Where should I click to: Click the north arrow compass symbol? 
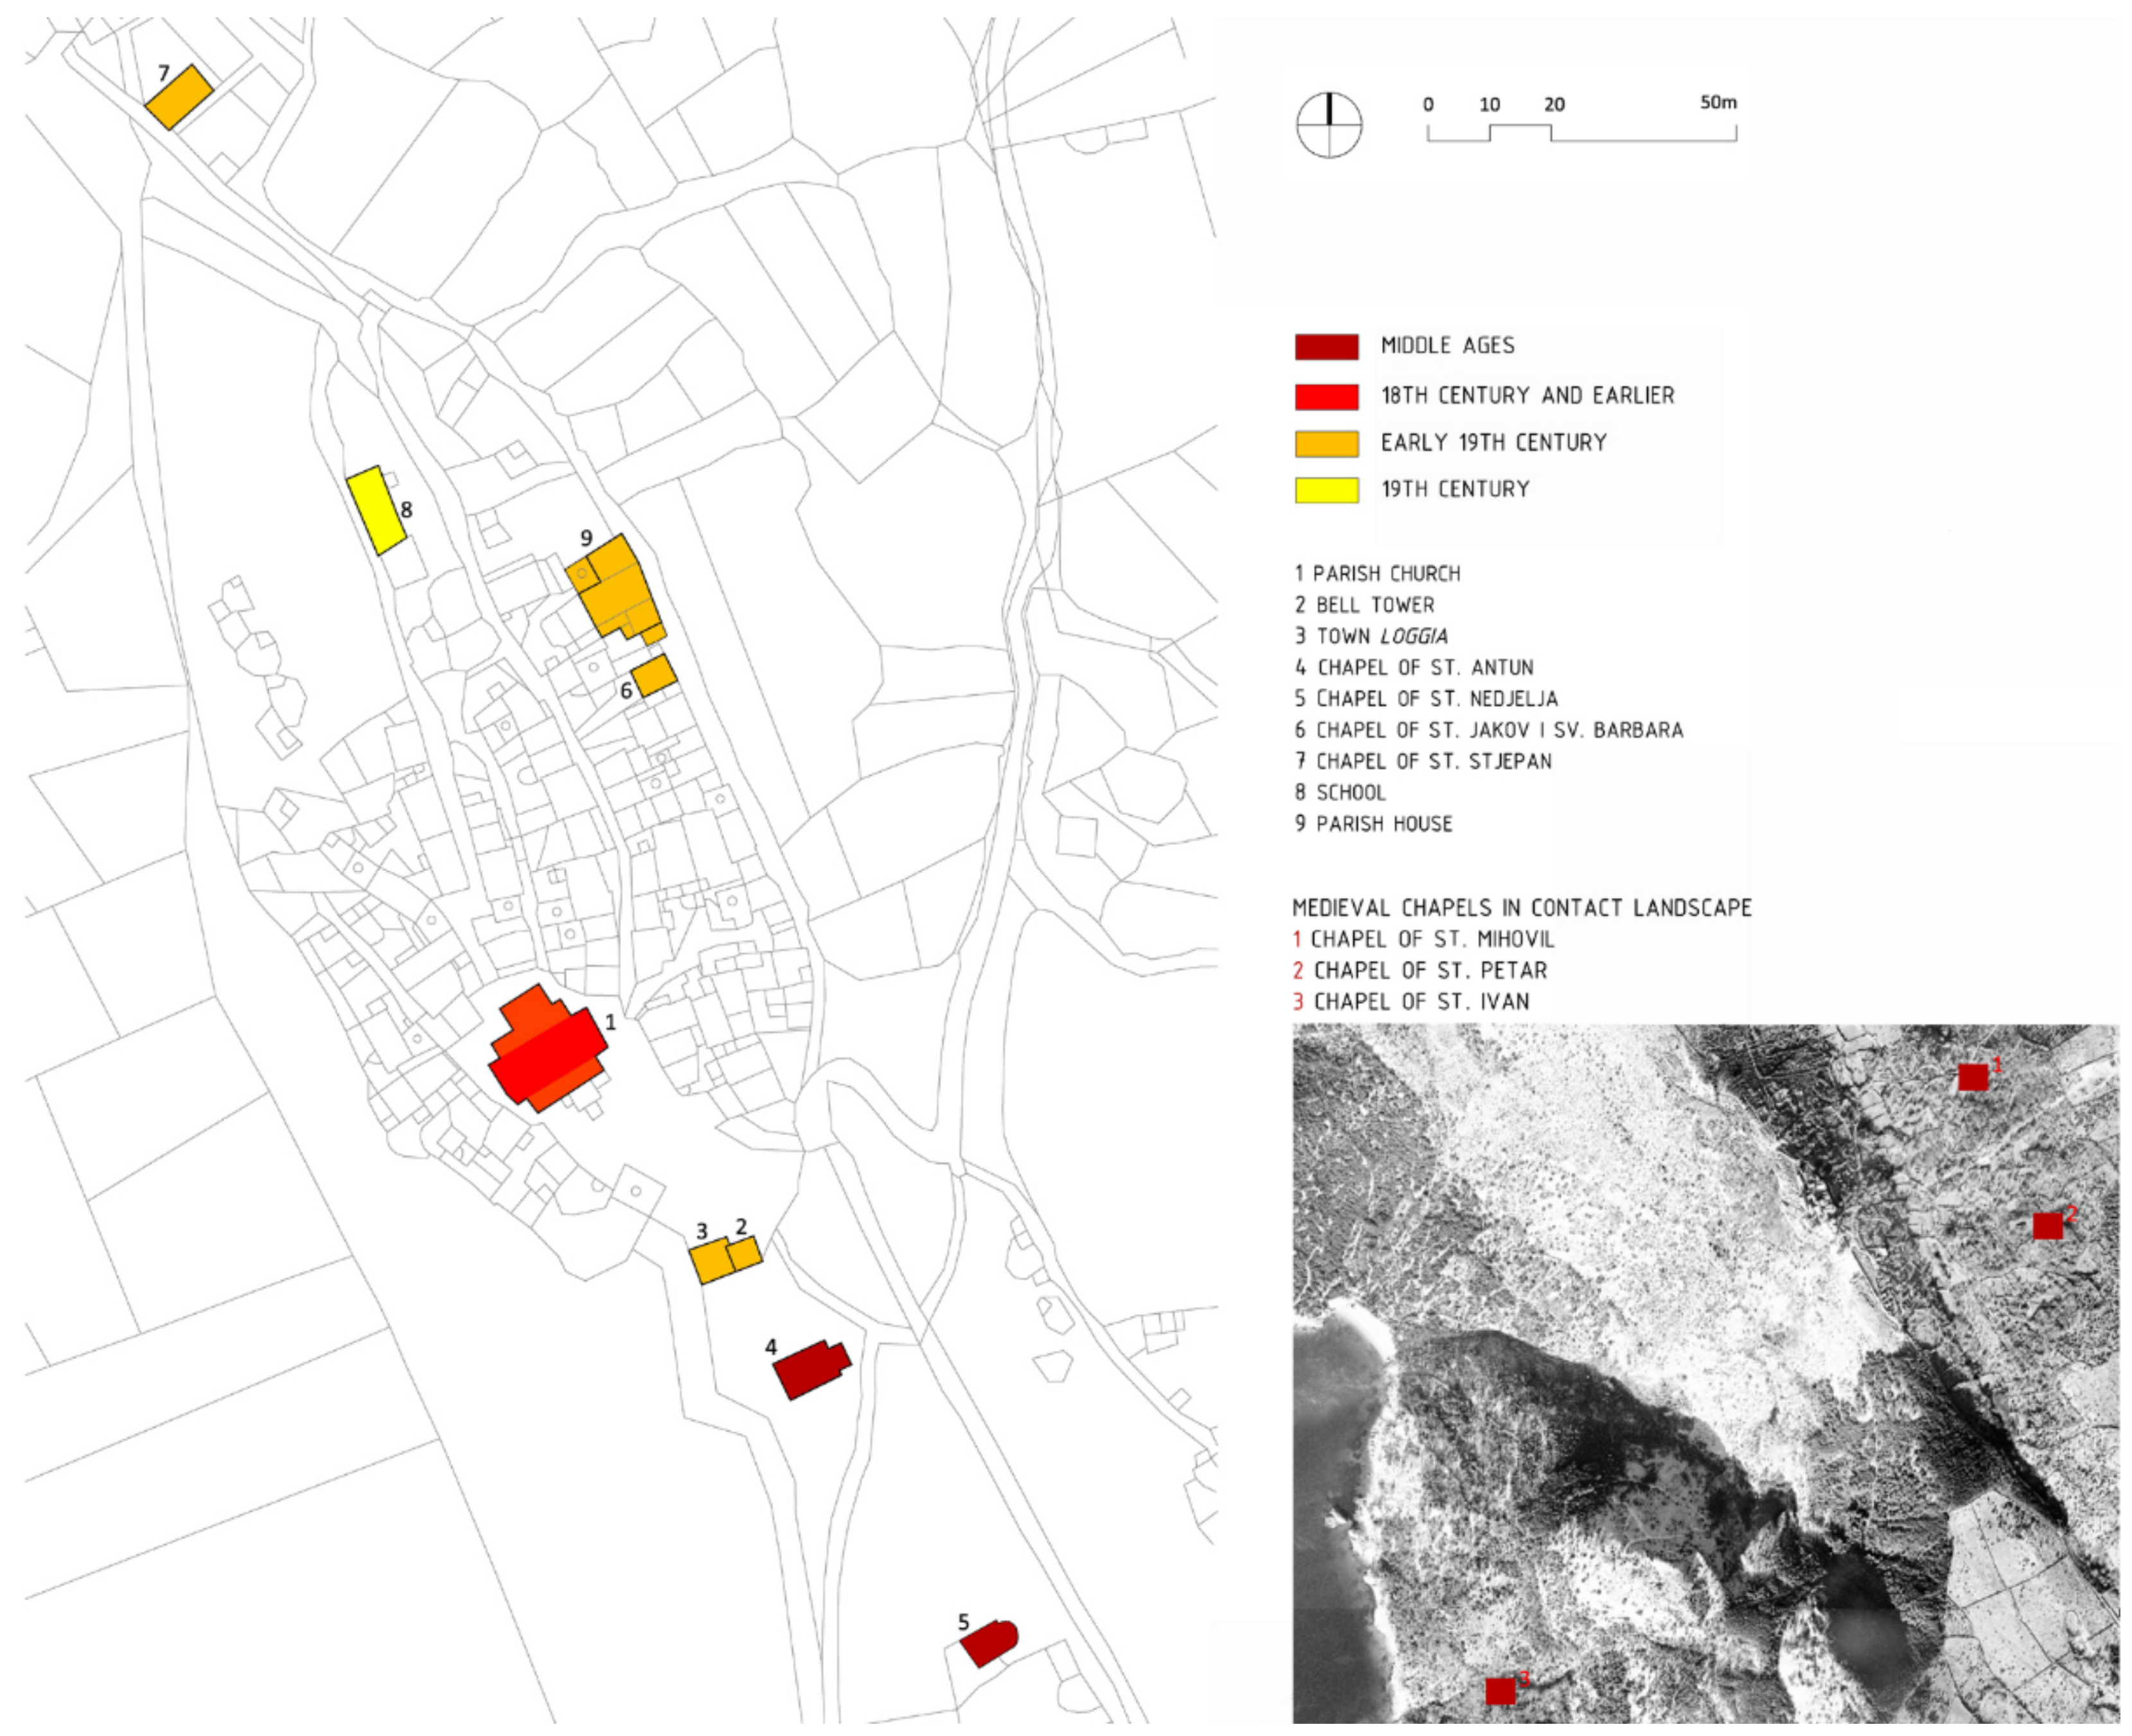coord(1329,125)
